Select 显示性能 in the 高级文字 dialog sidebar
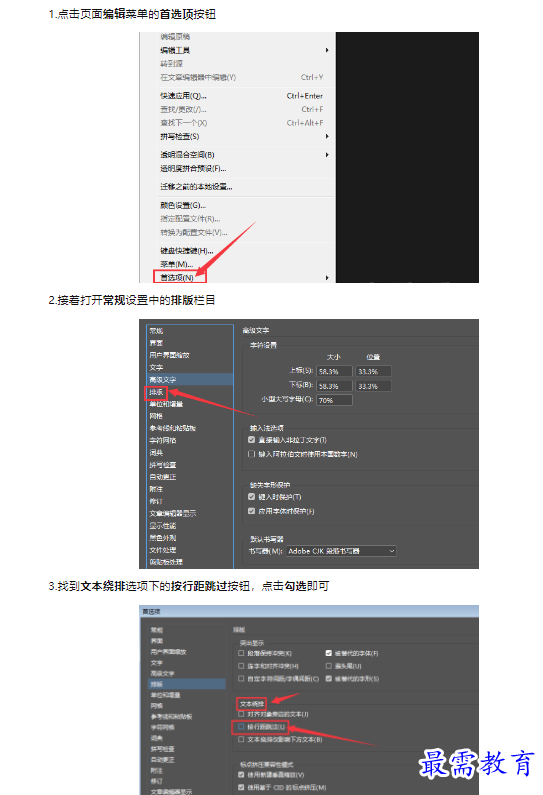This screenshot has width=543, height=795. [x=163, y=526]
